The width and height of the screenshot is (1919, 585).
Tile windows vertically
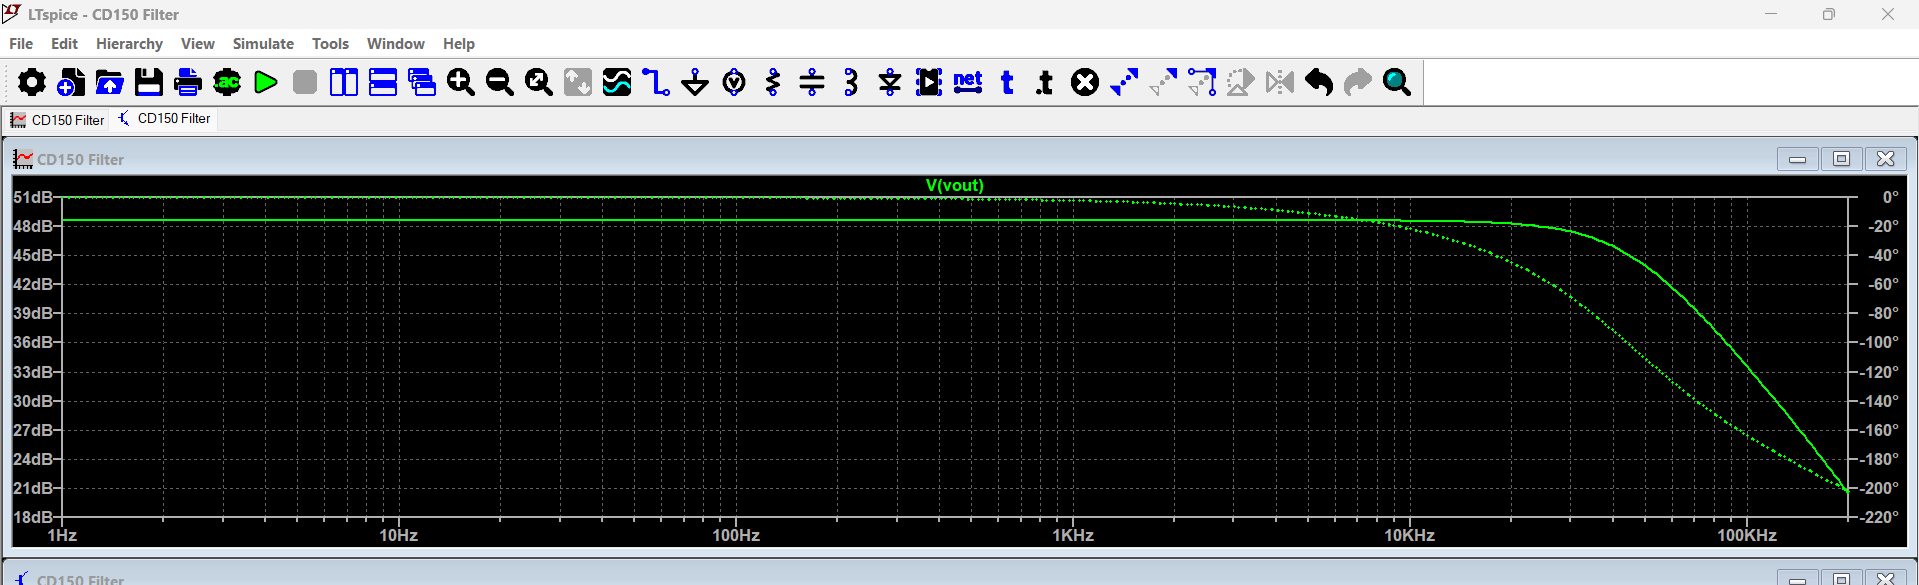344,82
